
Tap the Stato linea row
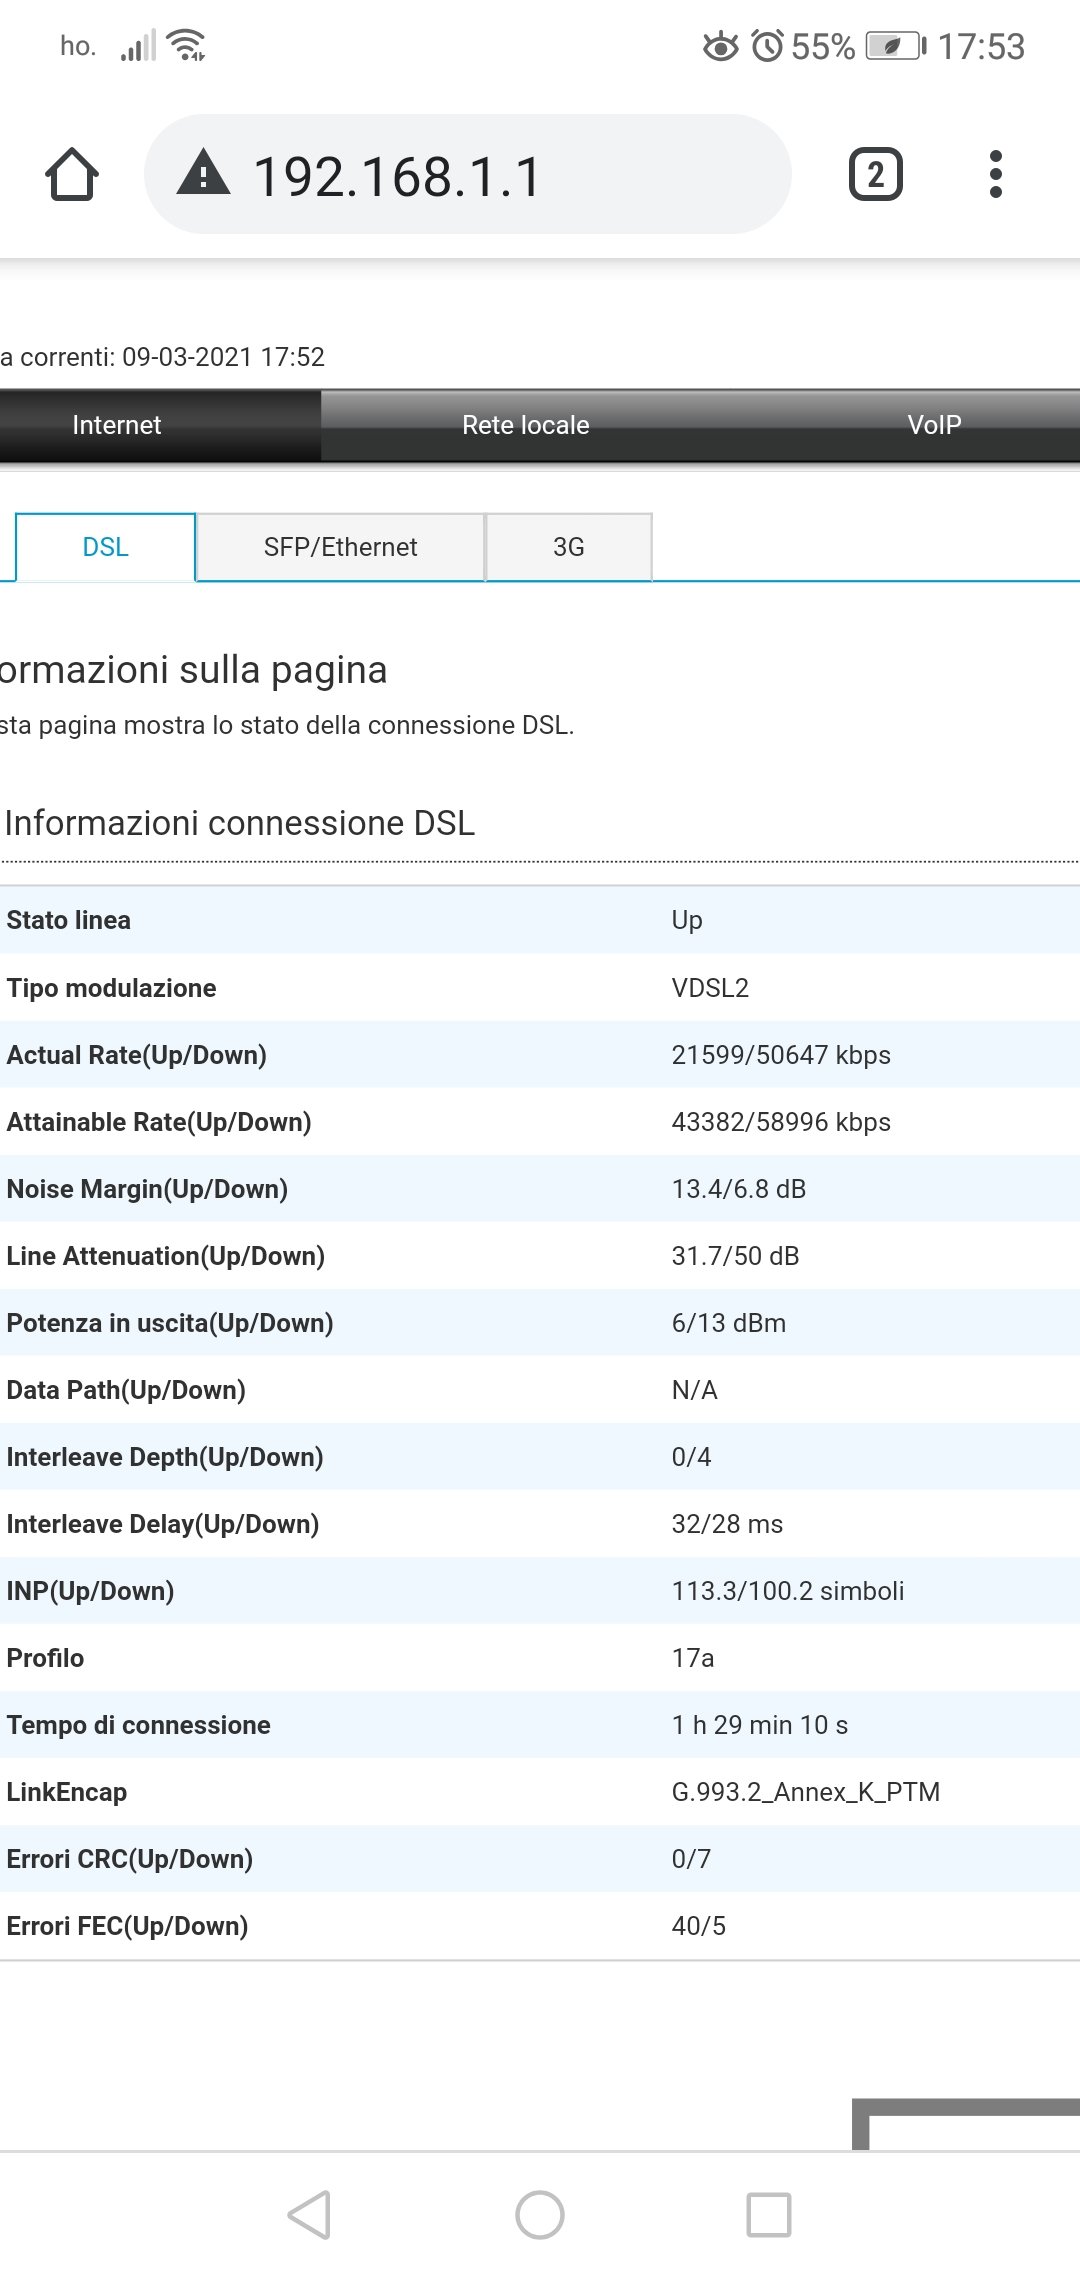540,920
